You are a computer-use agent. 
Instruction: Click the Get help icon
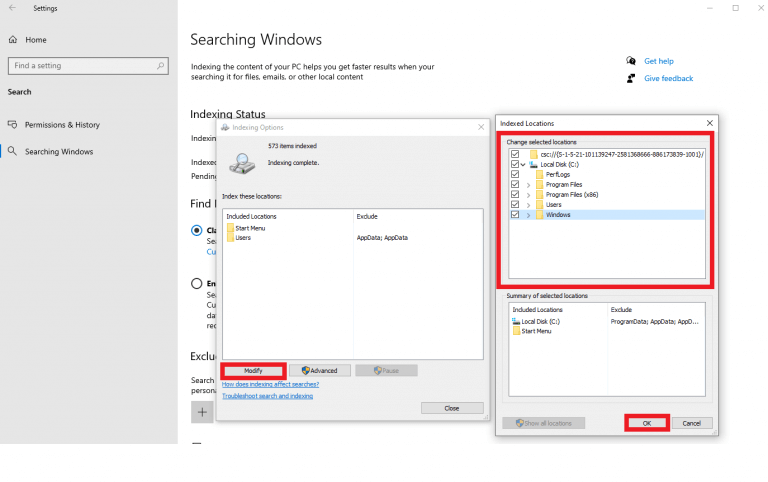pyautogui.click(x=631, y=61)
